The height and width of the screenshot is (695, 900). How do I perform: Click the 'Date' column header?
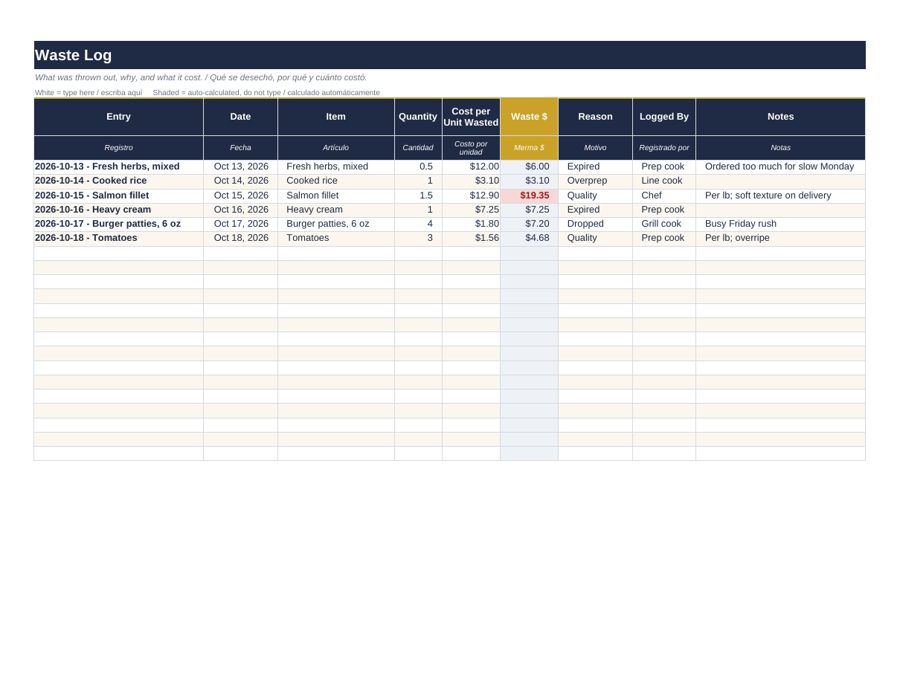pos(240,117)
